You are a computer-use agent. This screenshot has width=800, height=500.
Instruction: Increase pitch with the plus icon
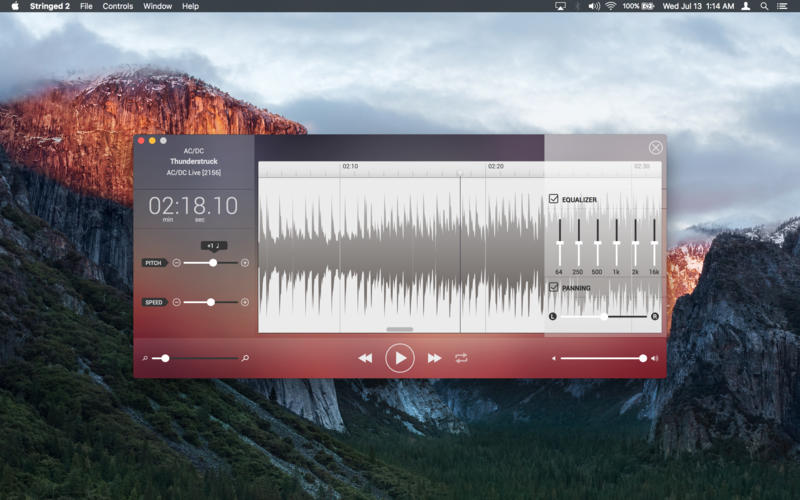tap(245, 263)
